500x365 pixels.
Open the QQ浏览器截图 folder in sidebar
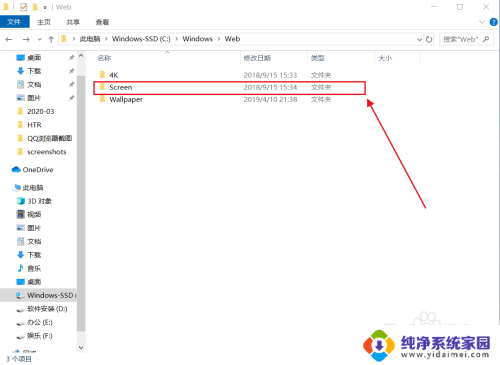click(49, 138)
